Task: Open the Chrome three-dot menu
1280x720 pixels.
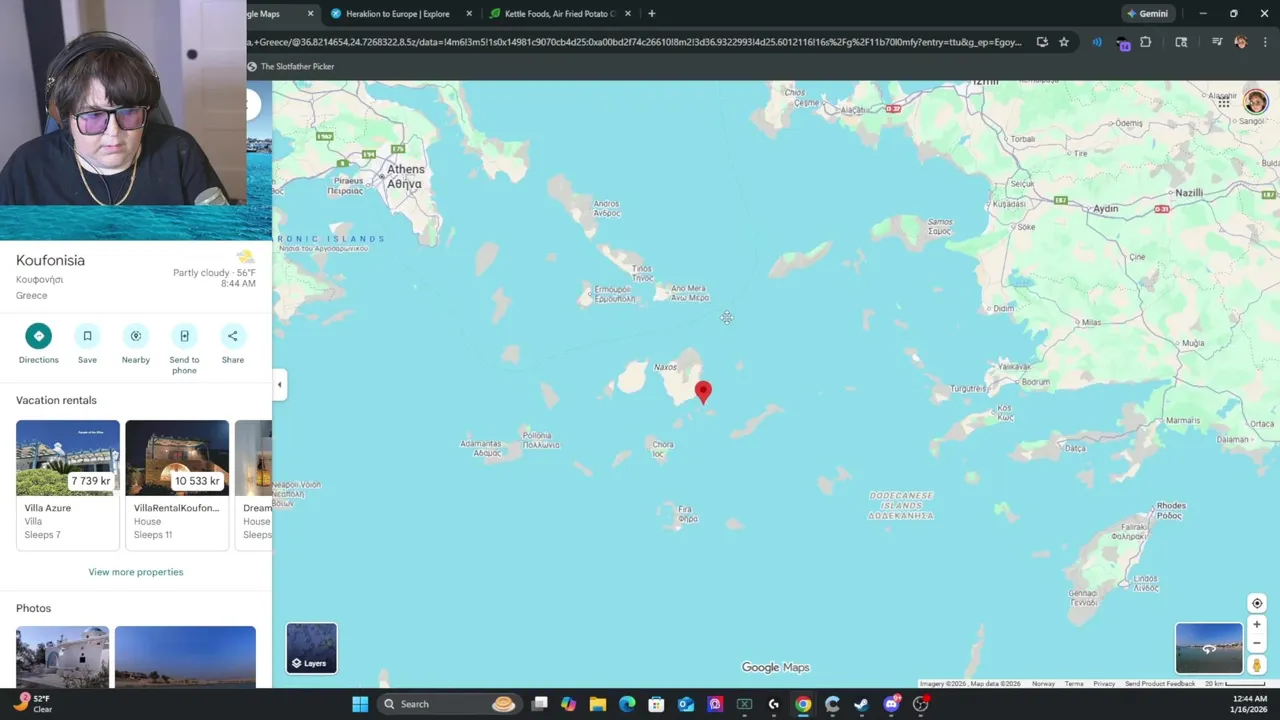Action: pos(1266,42)
